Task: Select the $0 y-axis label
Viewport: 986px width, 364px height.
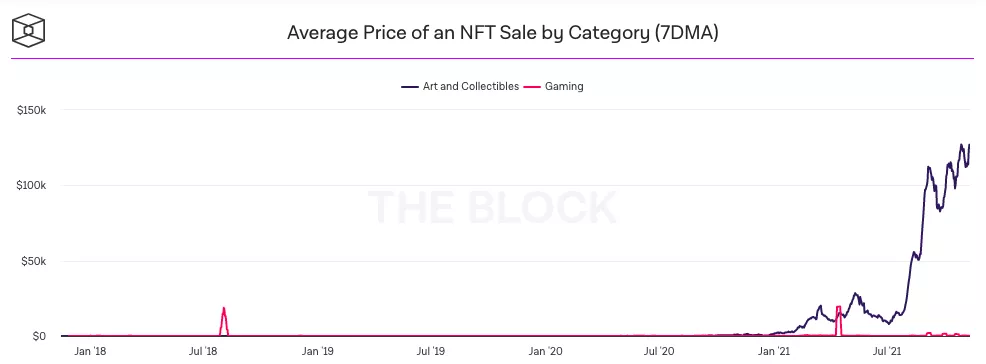Action: pos(40,336)
